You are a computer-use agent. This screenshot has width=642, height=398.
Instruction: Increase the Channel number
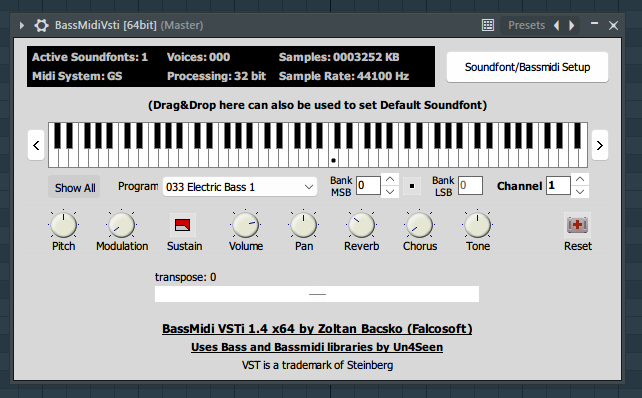pos(580,180)
